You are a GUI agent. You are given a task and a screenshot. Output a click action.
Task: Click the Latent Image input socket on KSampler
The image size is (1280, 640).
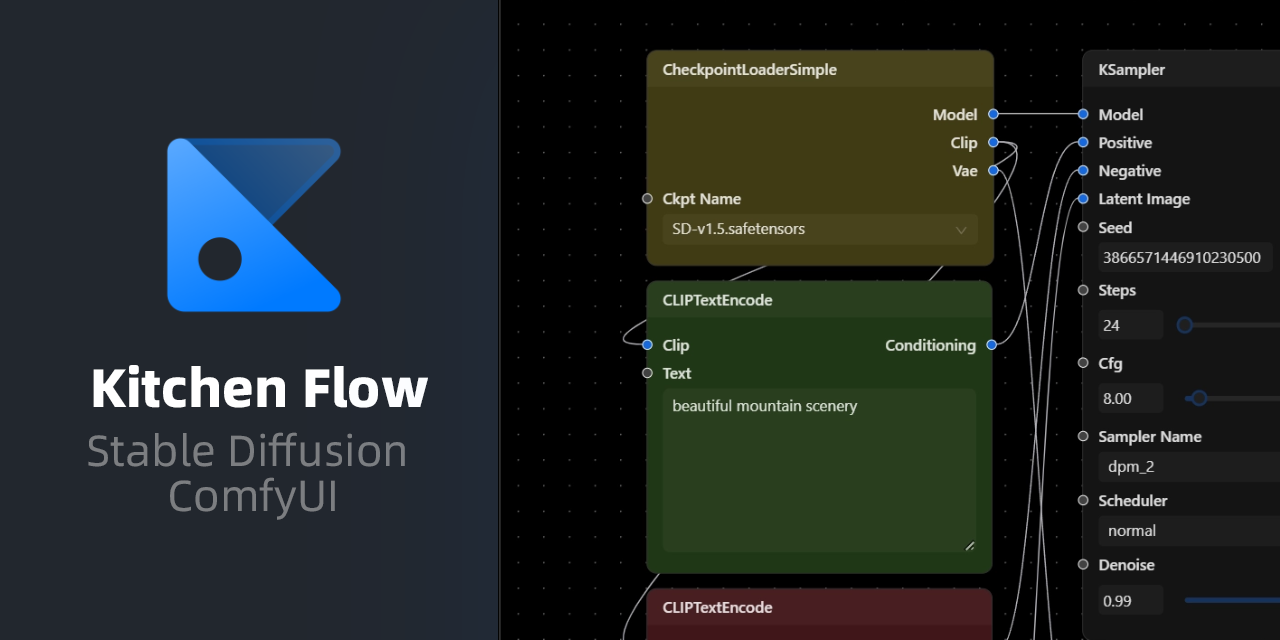1082,199
